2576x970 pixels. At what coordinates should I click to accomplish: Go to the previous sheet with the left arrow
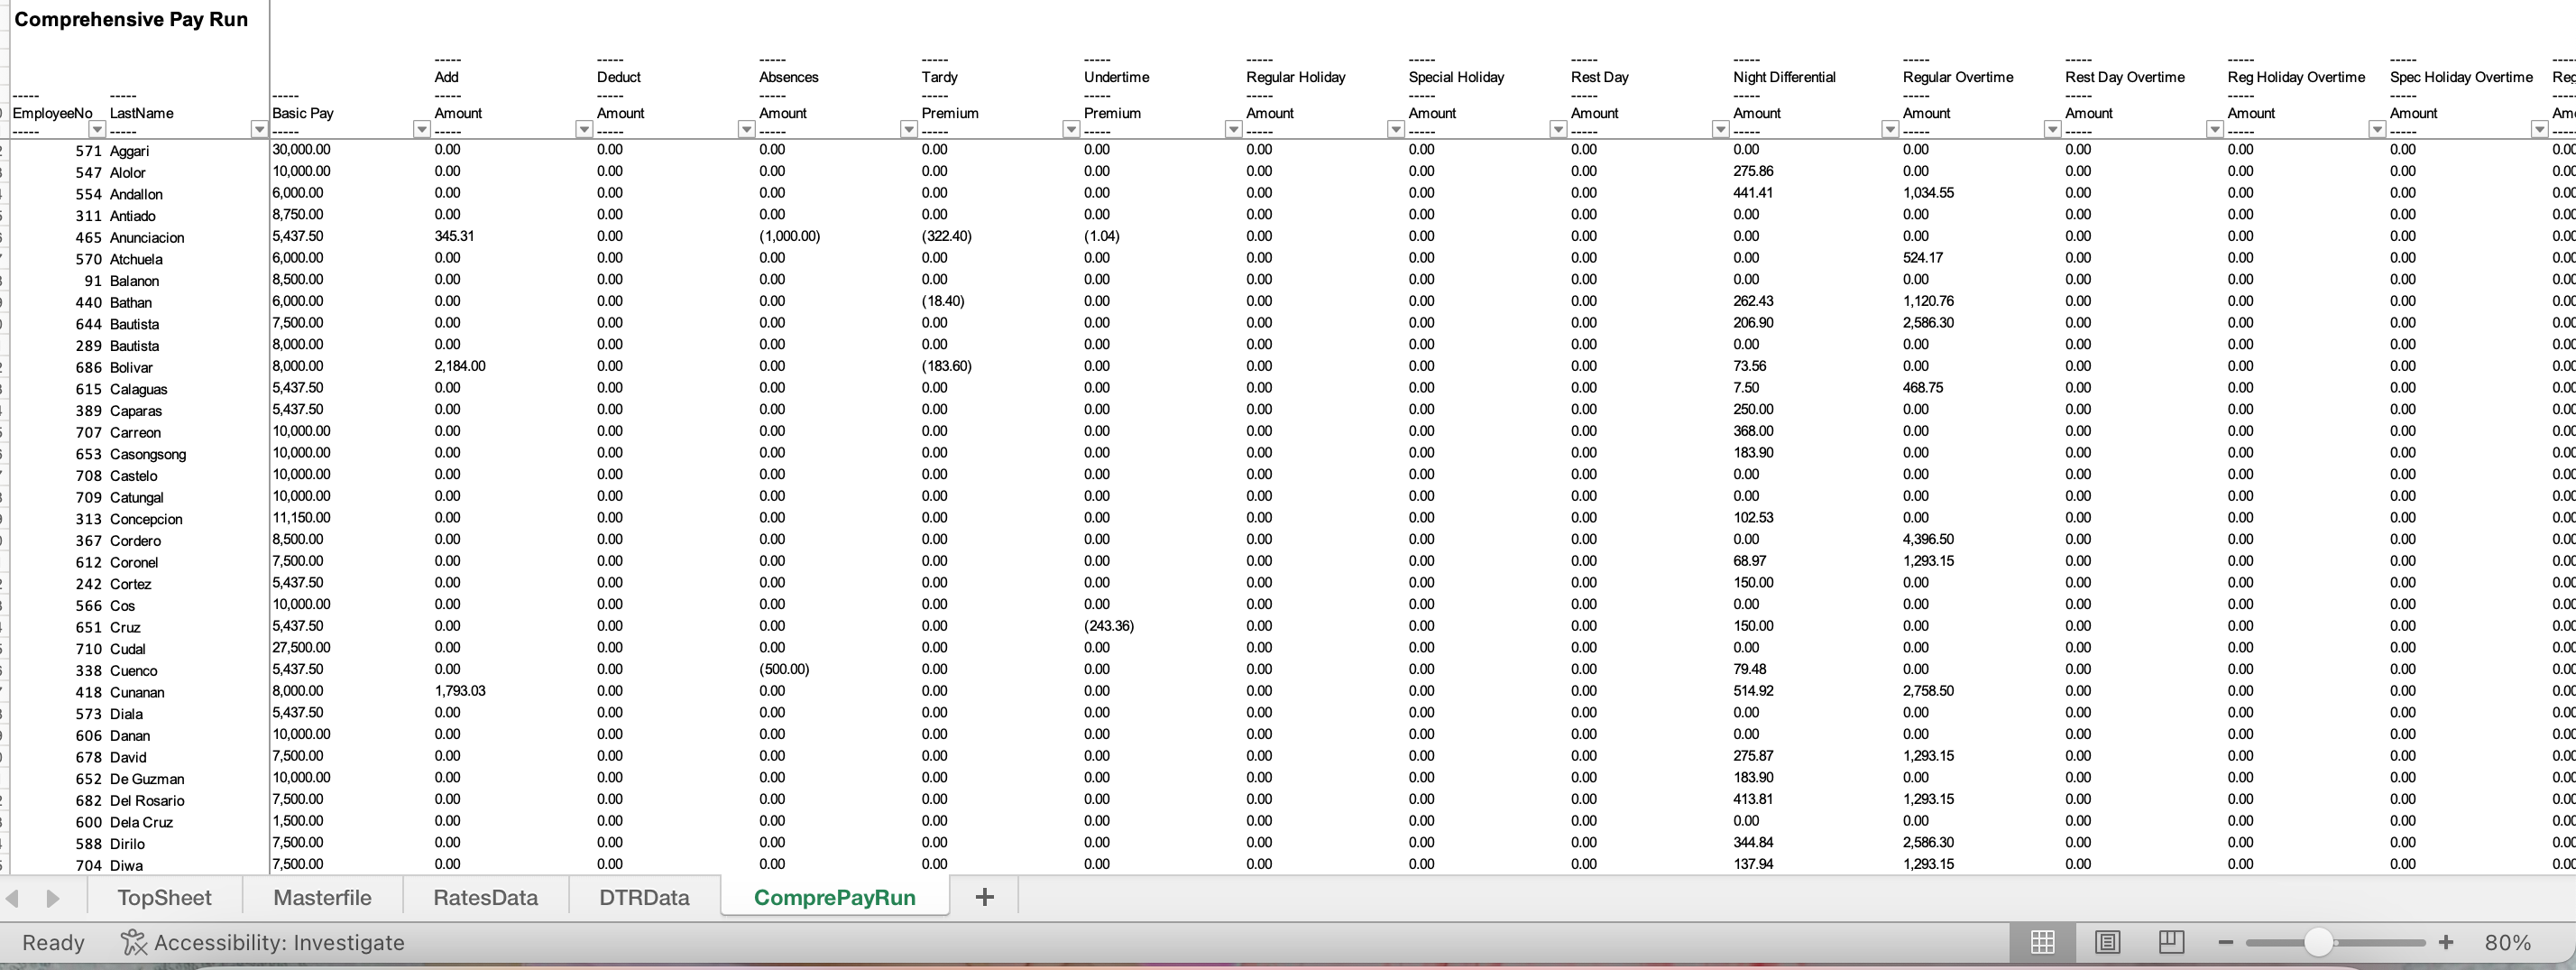pyautogui.click(x=13, y=898)
